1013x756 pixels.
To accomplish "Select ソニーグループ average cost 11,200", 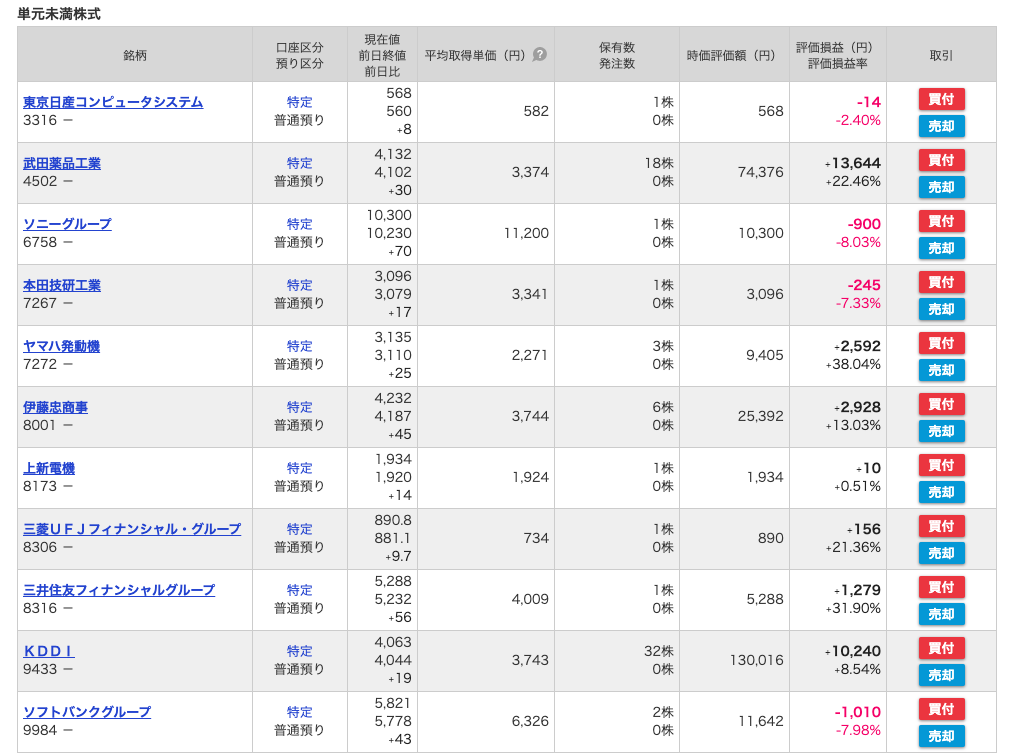I will pos(527,233).
